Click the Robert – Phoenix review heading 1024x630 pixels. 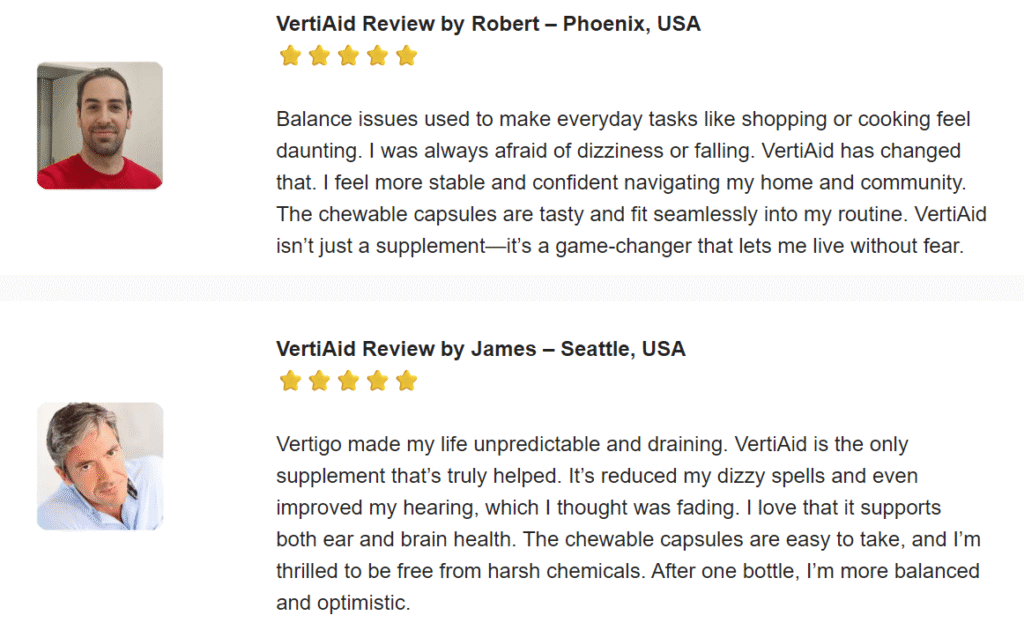click(488, 24)
